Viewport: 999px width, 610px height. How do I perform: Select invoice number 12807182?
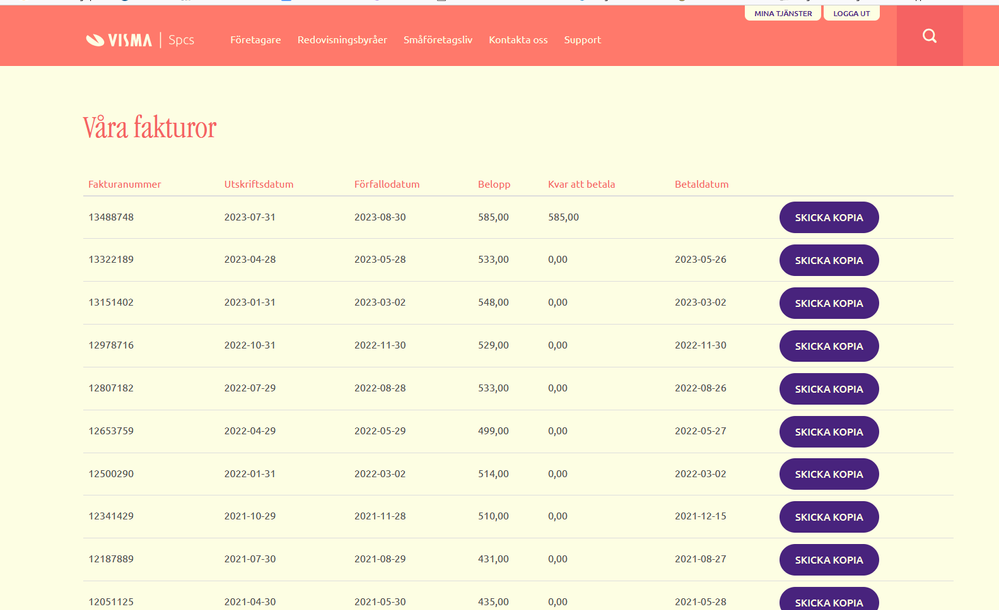111,388
